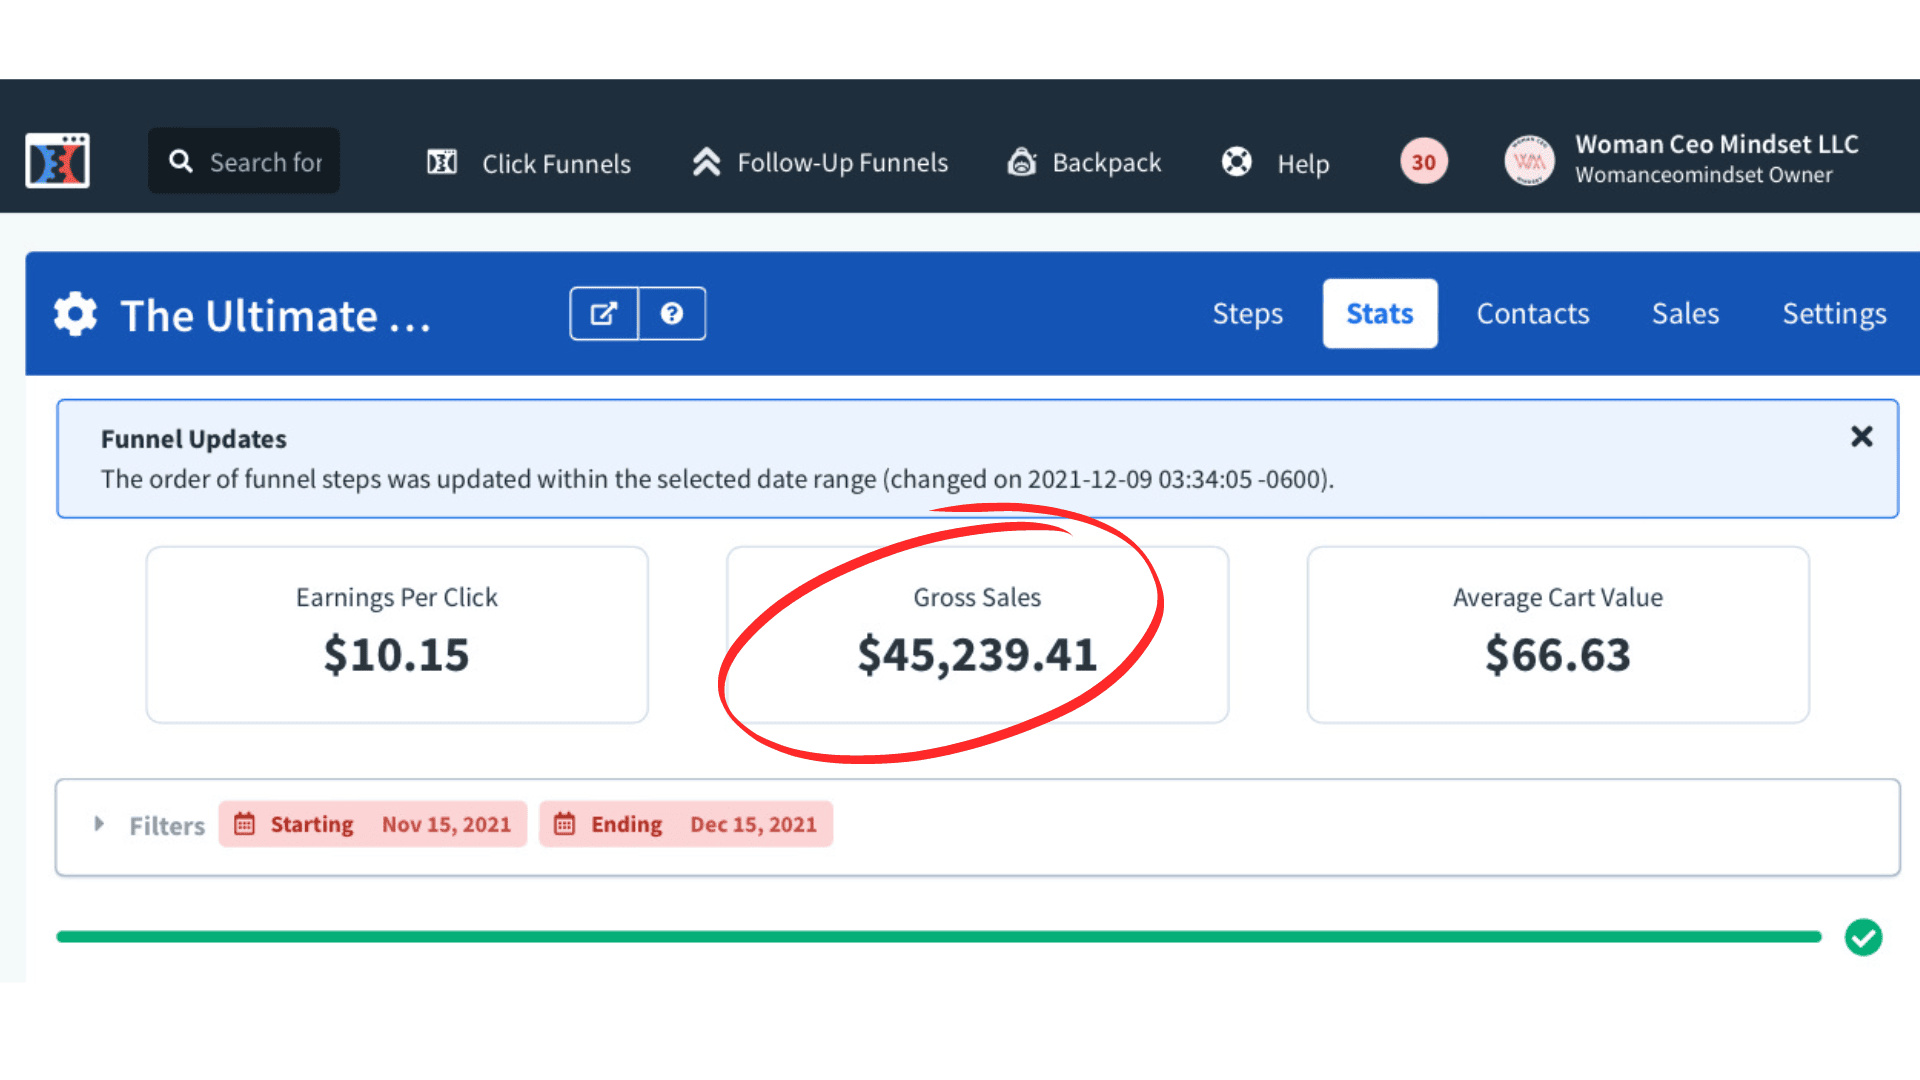Click the Woman Ceo Mindset avatar
The image size is (1920, 1080).
point(1529,161)
